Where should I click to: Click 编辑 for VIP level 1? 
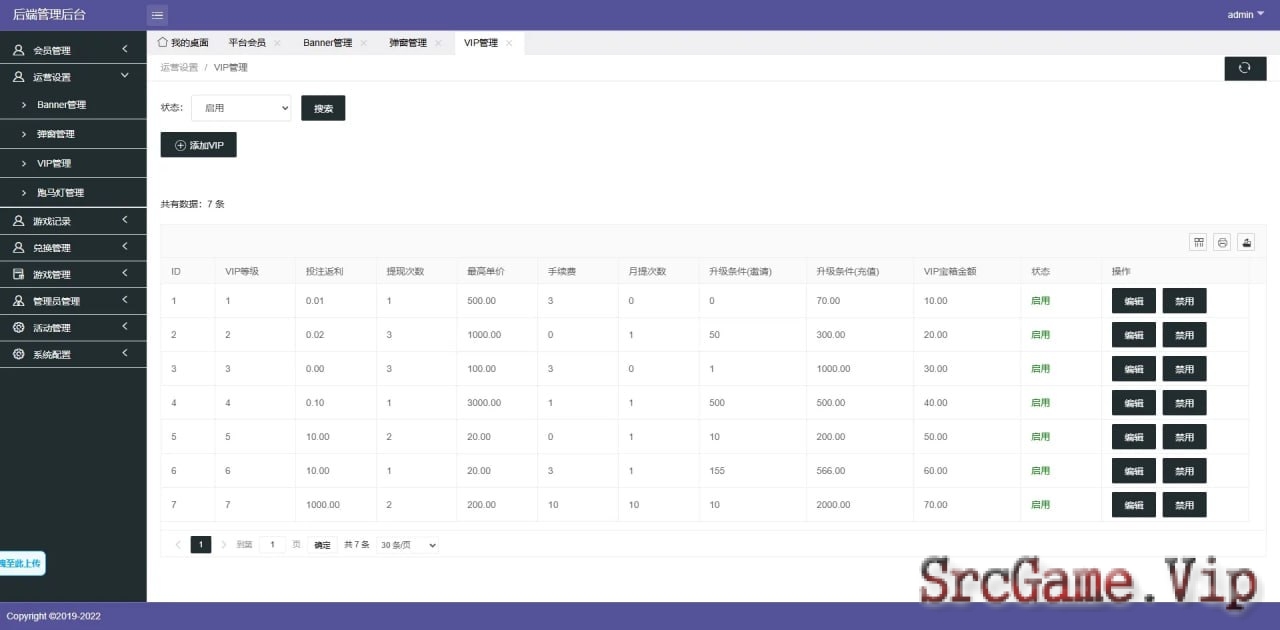[1134, 301]
